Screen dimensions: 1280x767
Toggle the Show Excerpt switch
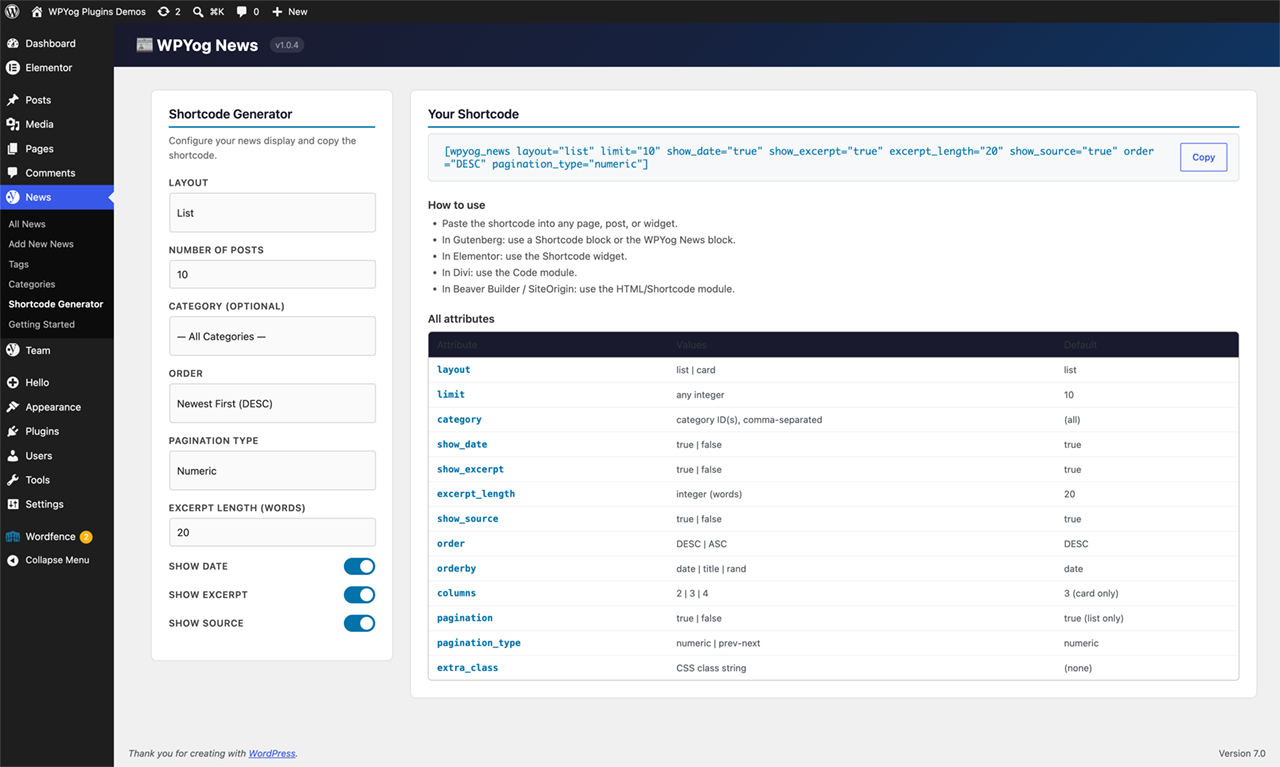tap(359, 595)
